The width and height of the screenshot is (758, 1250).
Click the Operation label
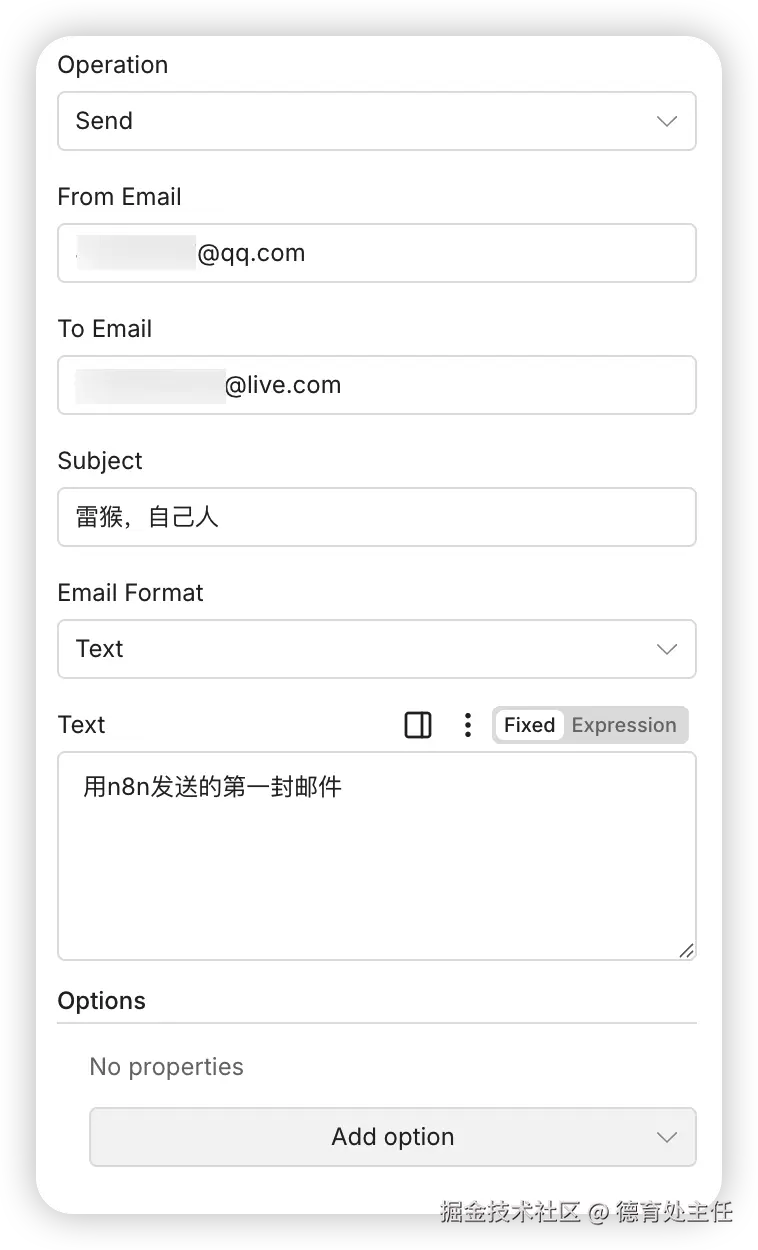pyautogui.click(x=113, y=65)
